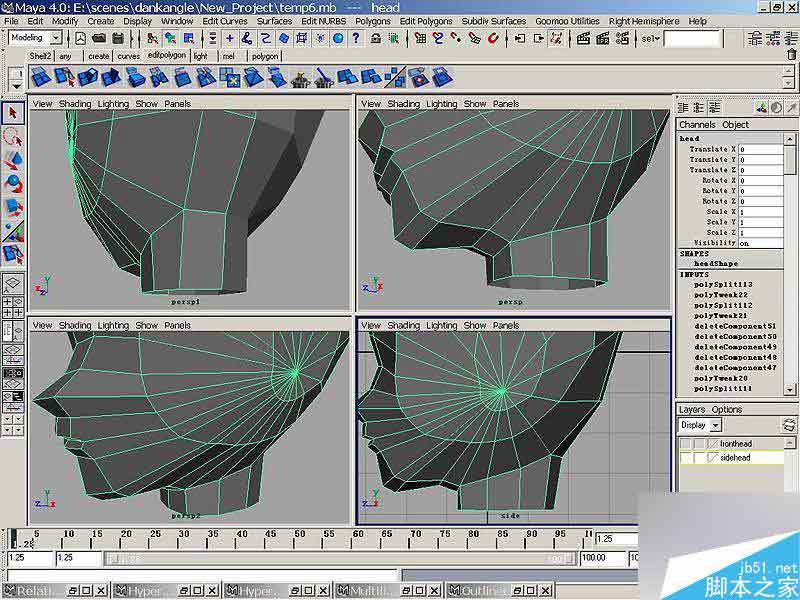Choose the Move tool in toolbox
The width and height of the screenshot is (800, 600).
tap(13, 160)
